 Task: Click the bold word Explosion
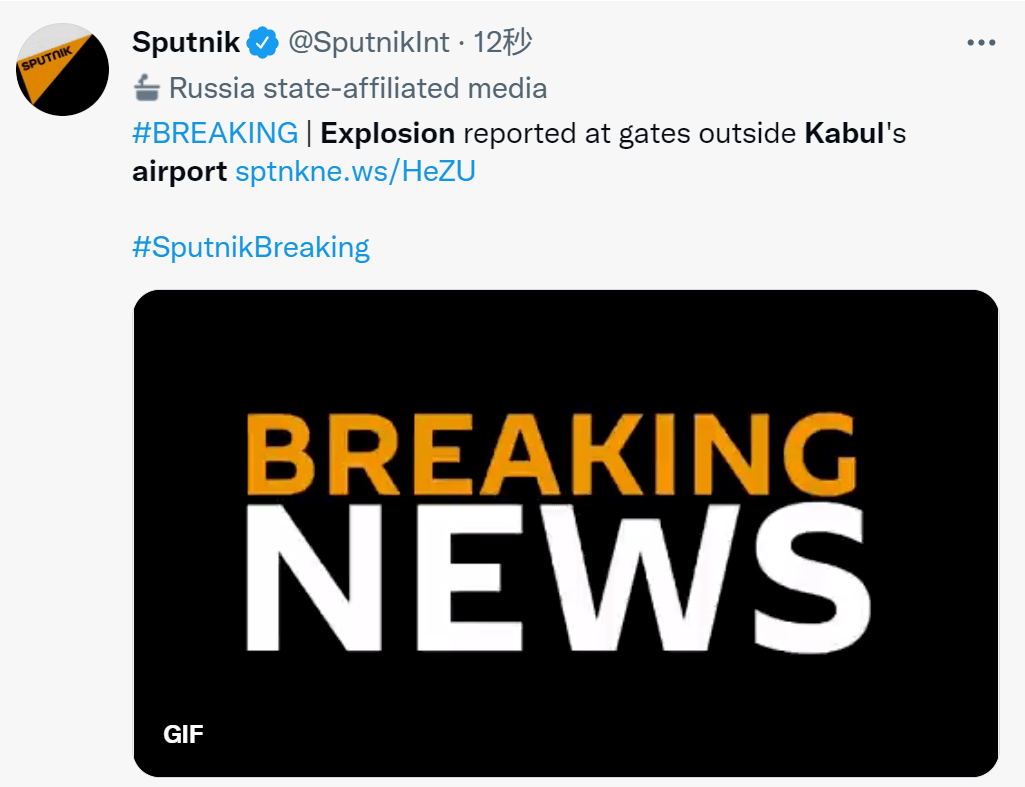click(388, 132)
